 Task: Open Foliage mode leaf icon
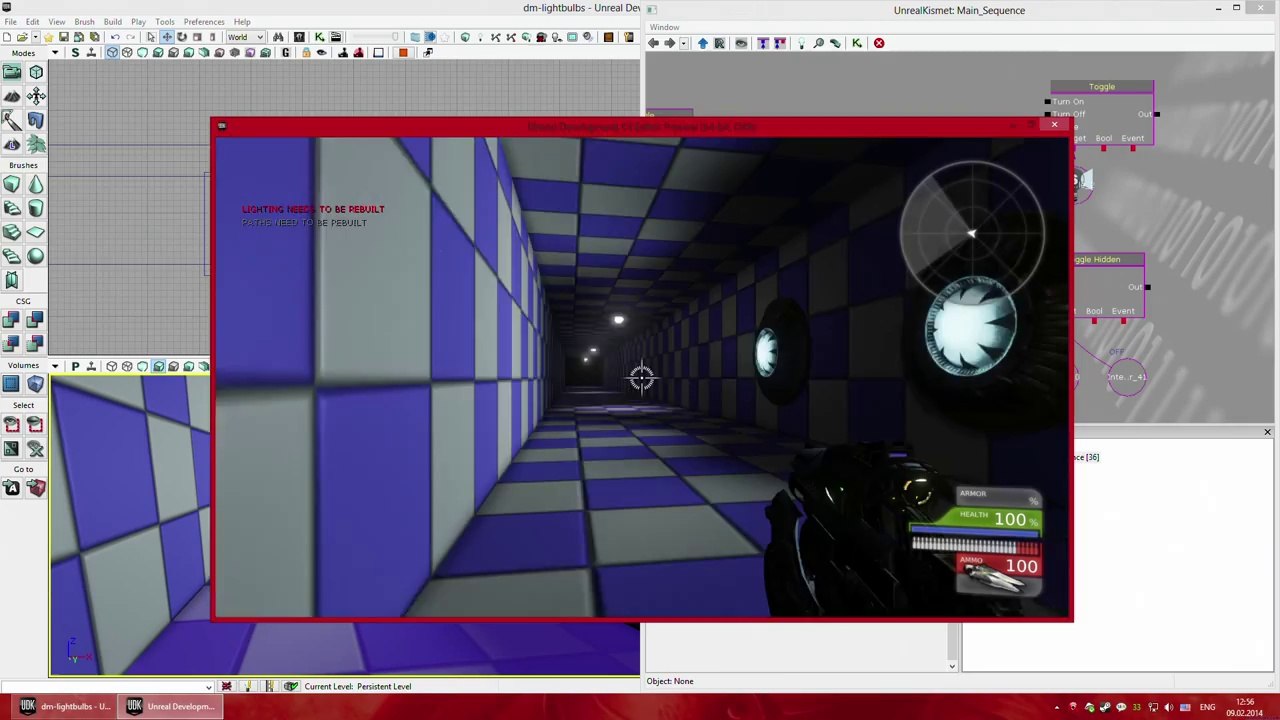pyautogui.click(x=36, y=144)
